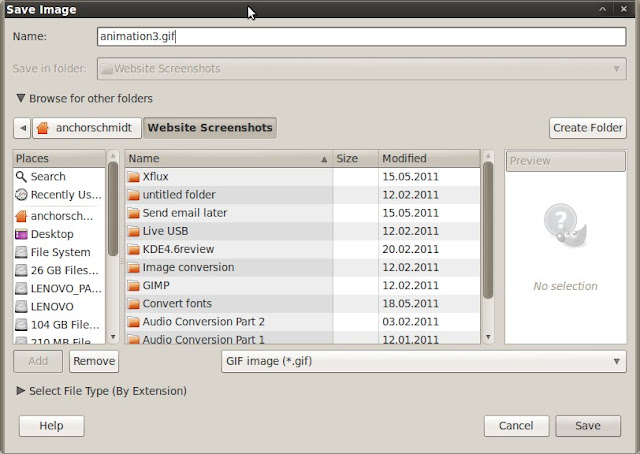Select the KDE4.6review folder name

[178, 249]
